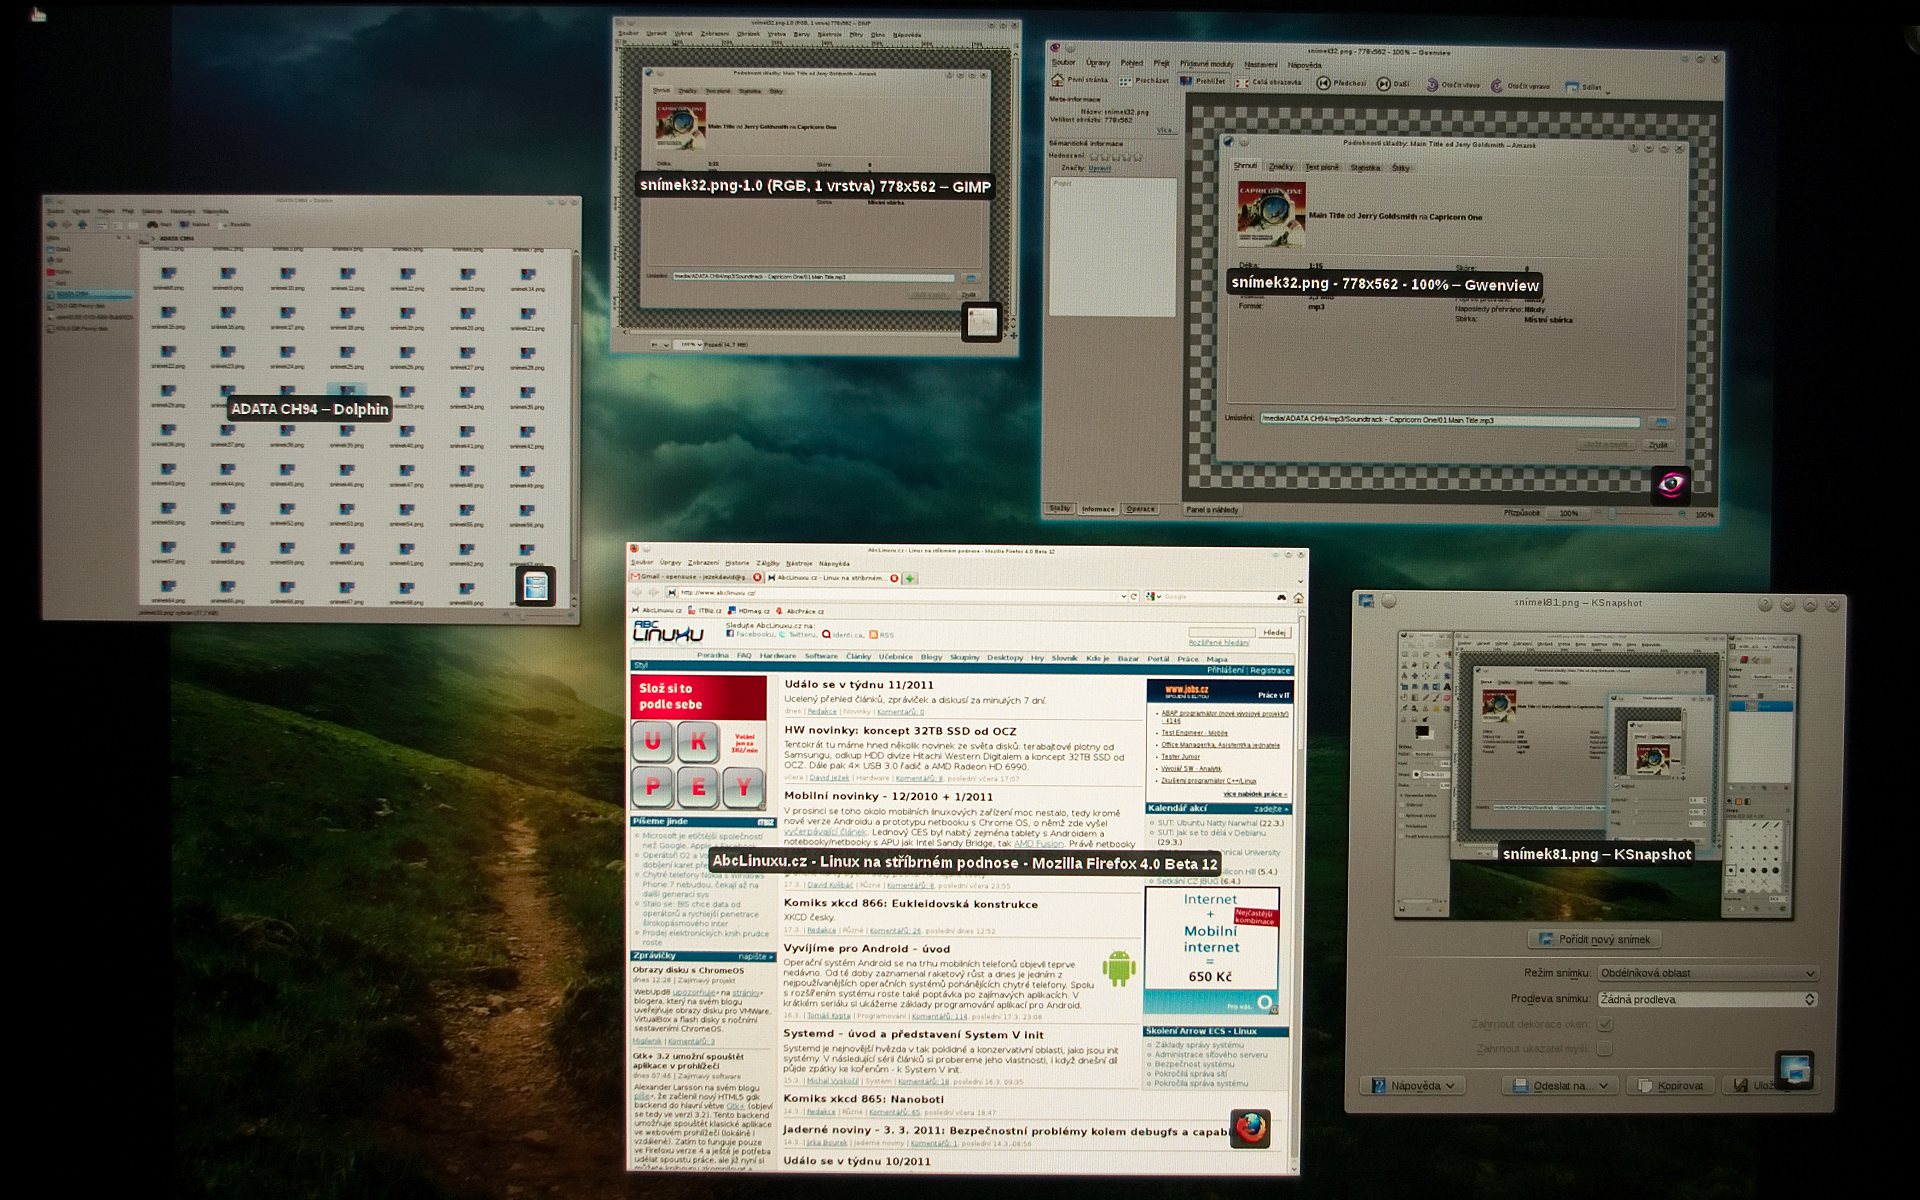Screen dimensions: 1920x1200
Task: Click Další next image icon in Gwenview
Action: [x=1383, y=85]
